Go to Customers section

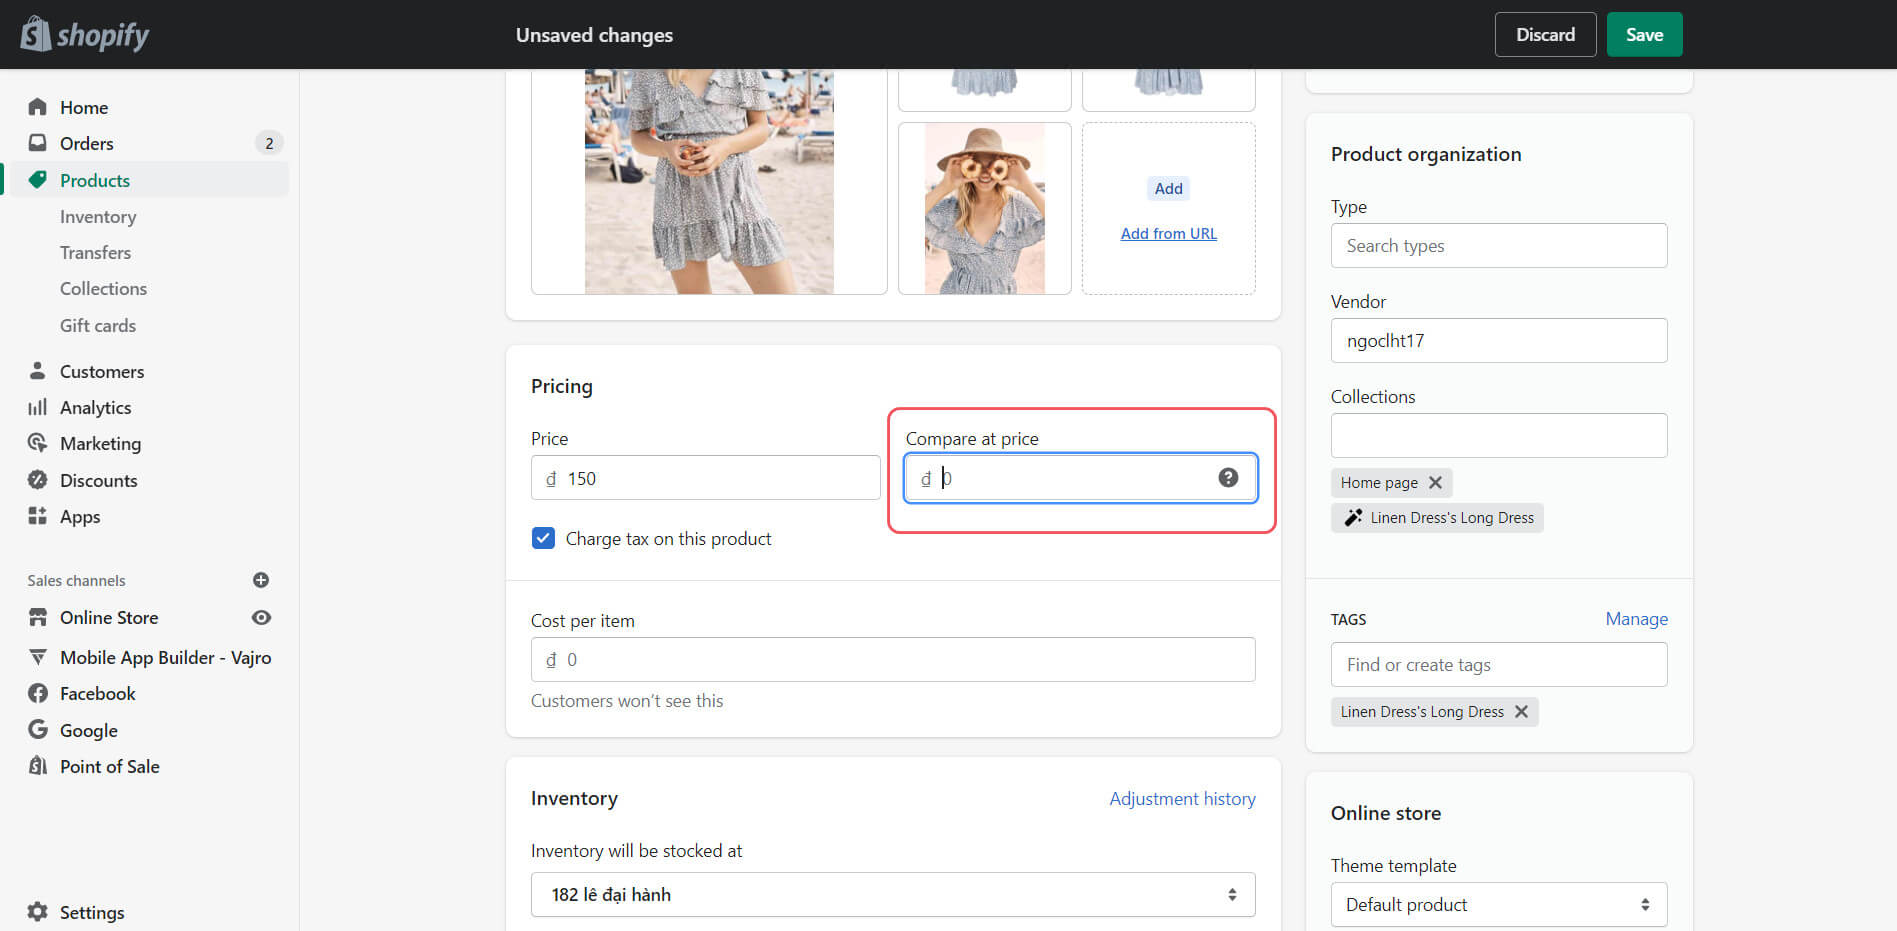tap(102, 371)
